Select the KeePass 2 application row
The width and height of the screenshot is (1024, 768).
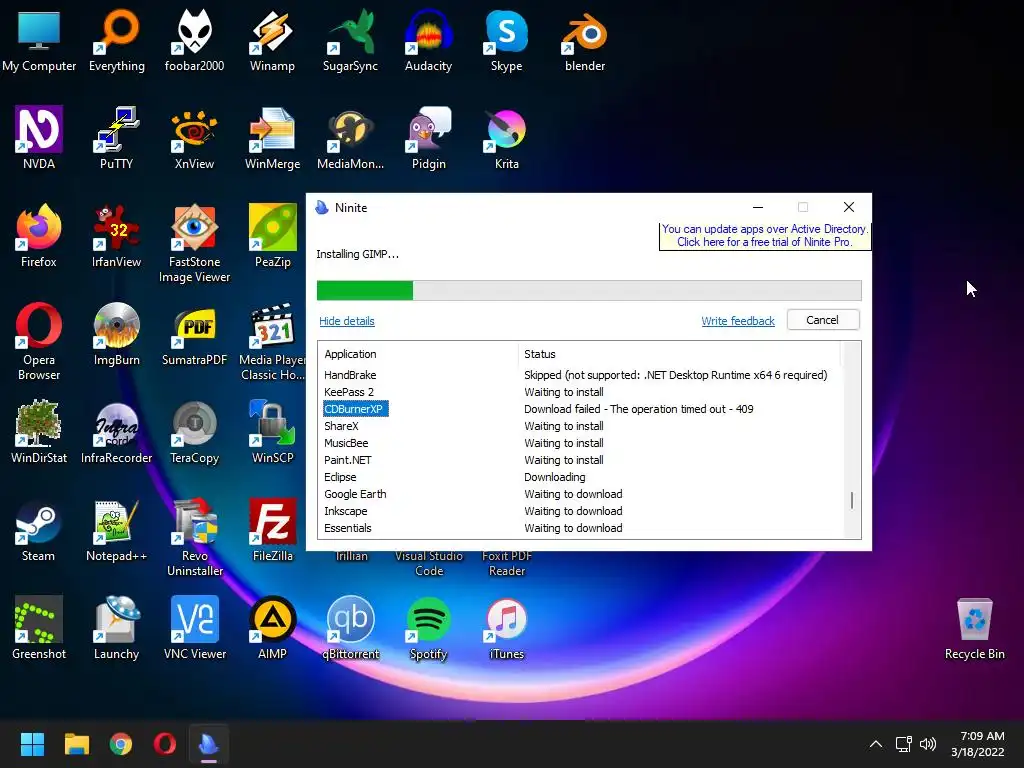(582, 392)
